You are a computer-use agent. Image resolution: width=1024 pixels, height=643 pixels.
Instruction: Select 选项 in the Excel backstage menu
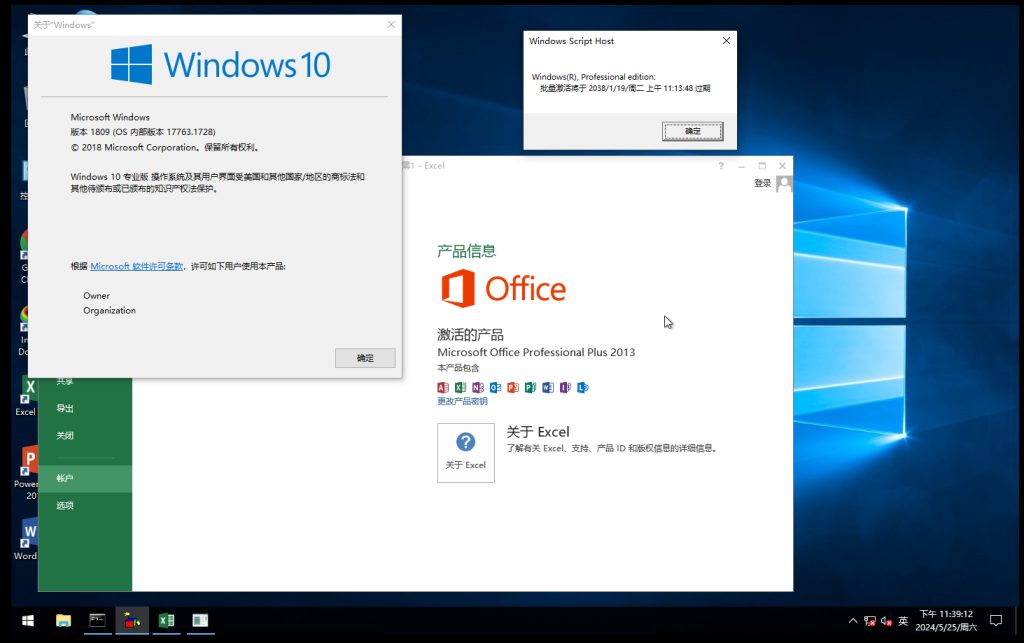tap(65, 505)
